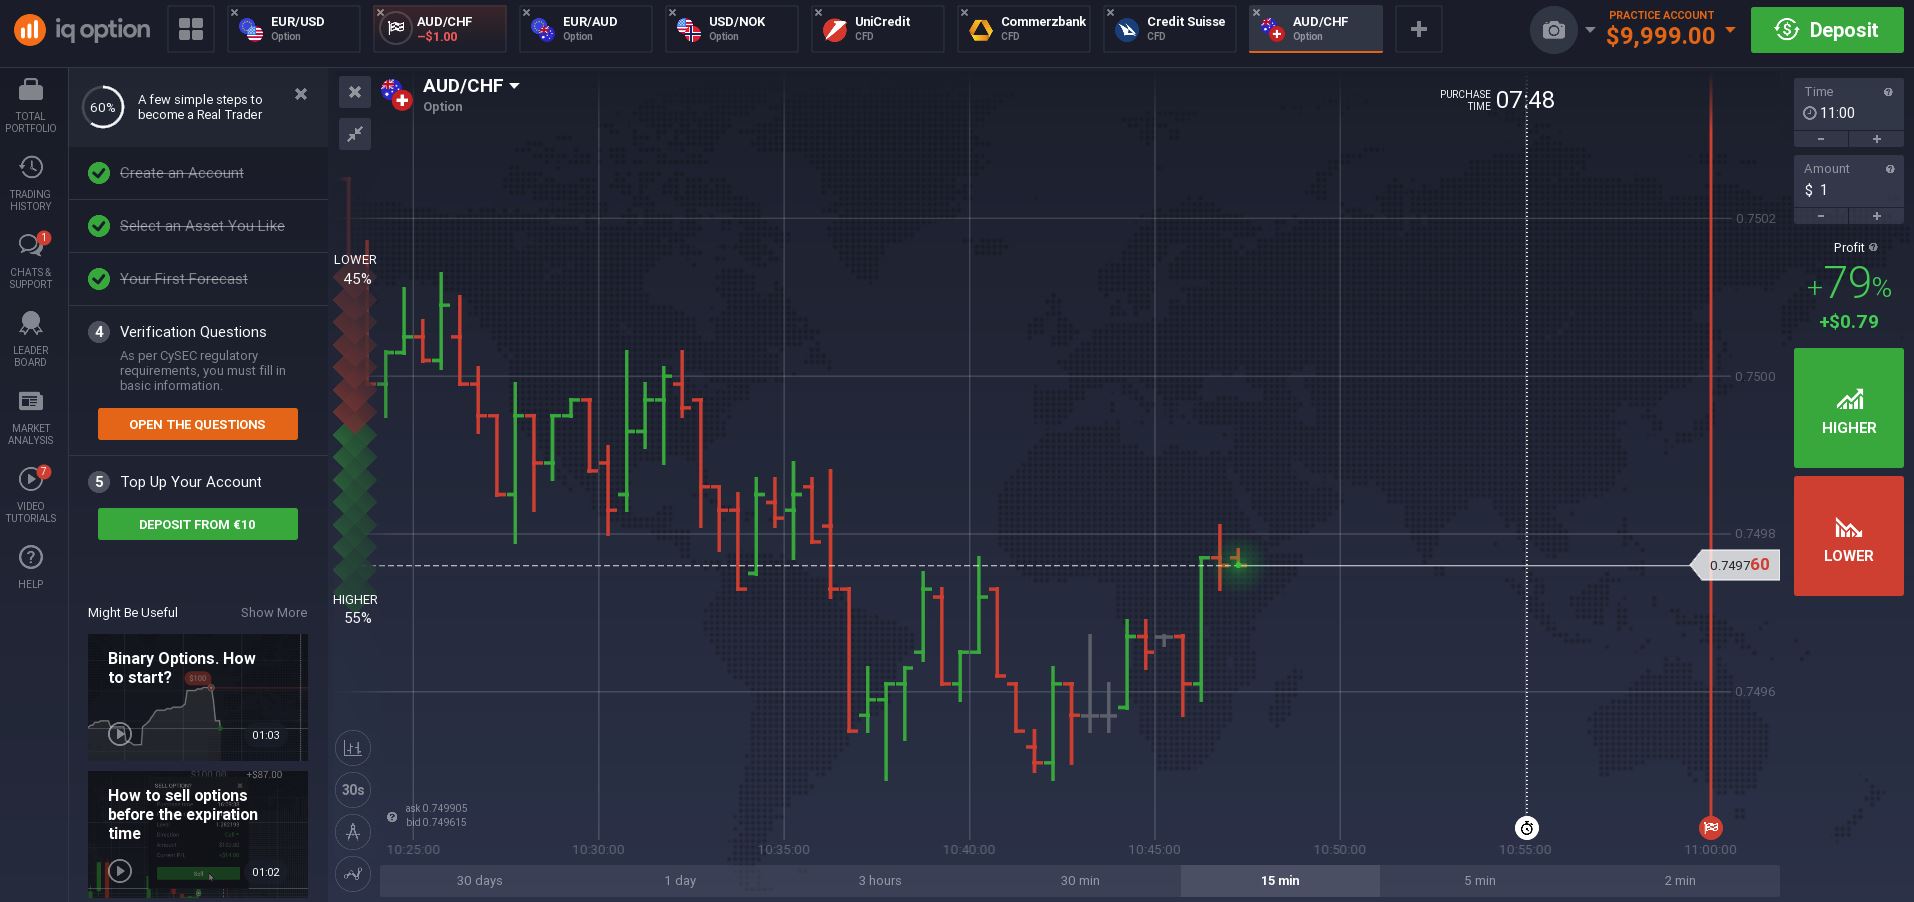The height and width of the screenshot is (902, 1914).
Task: Increase amount with plus button
Action: (x=1876, y=216)
